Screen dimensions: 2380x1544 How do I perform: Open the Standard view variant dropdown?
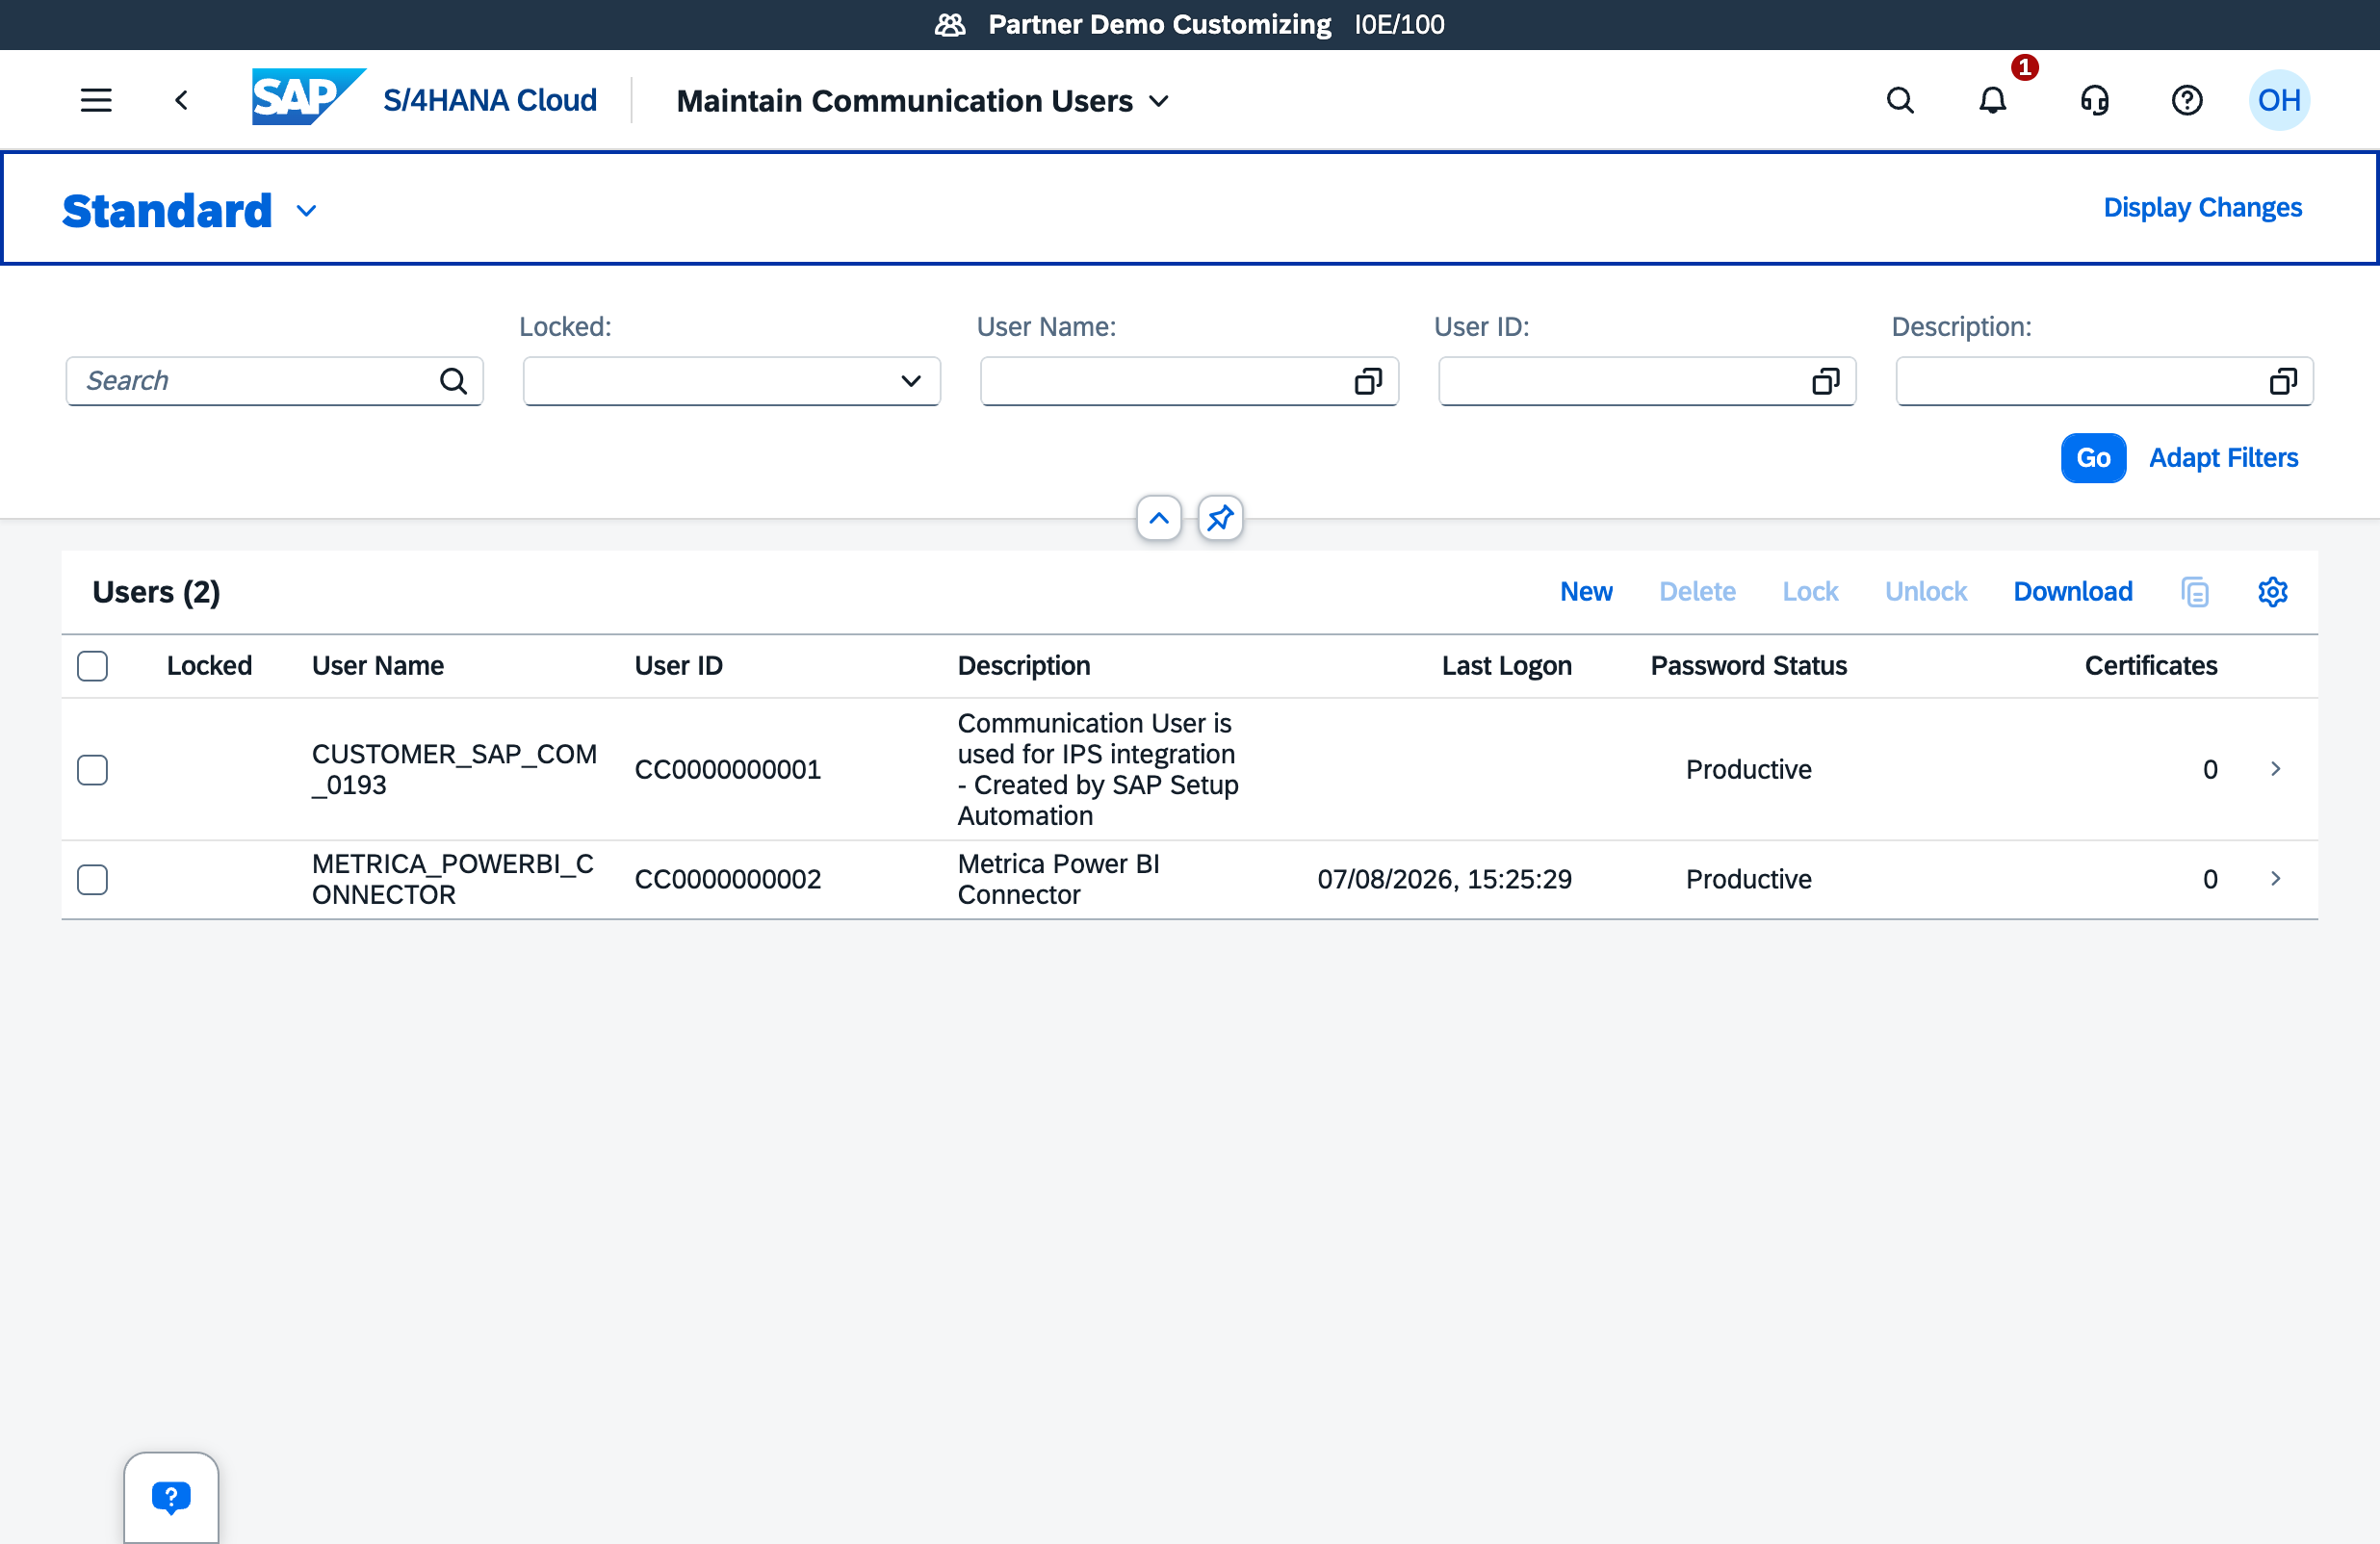point(306,211)
